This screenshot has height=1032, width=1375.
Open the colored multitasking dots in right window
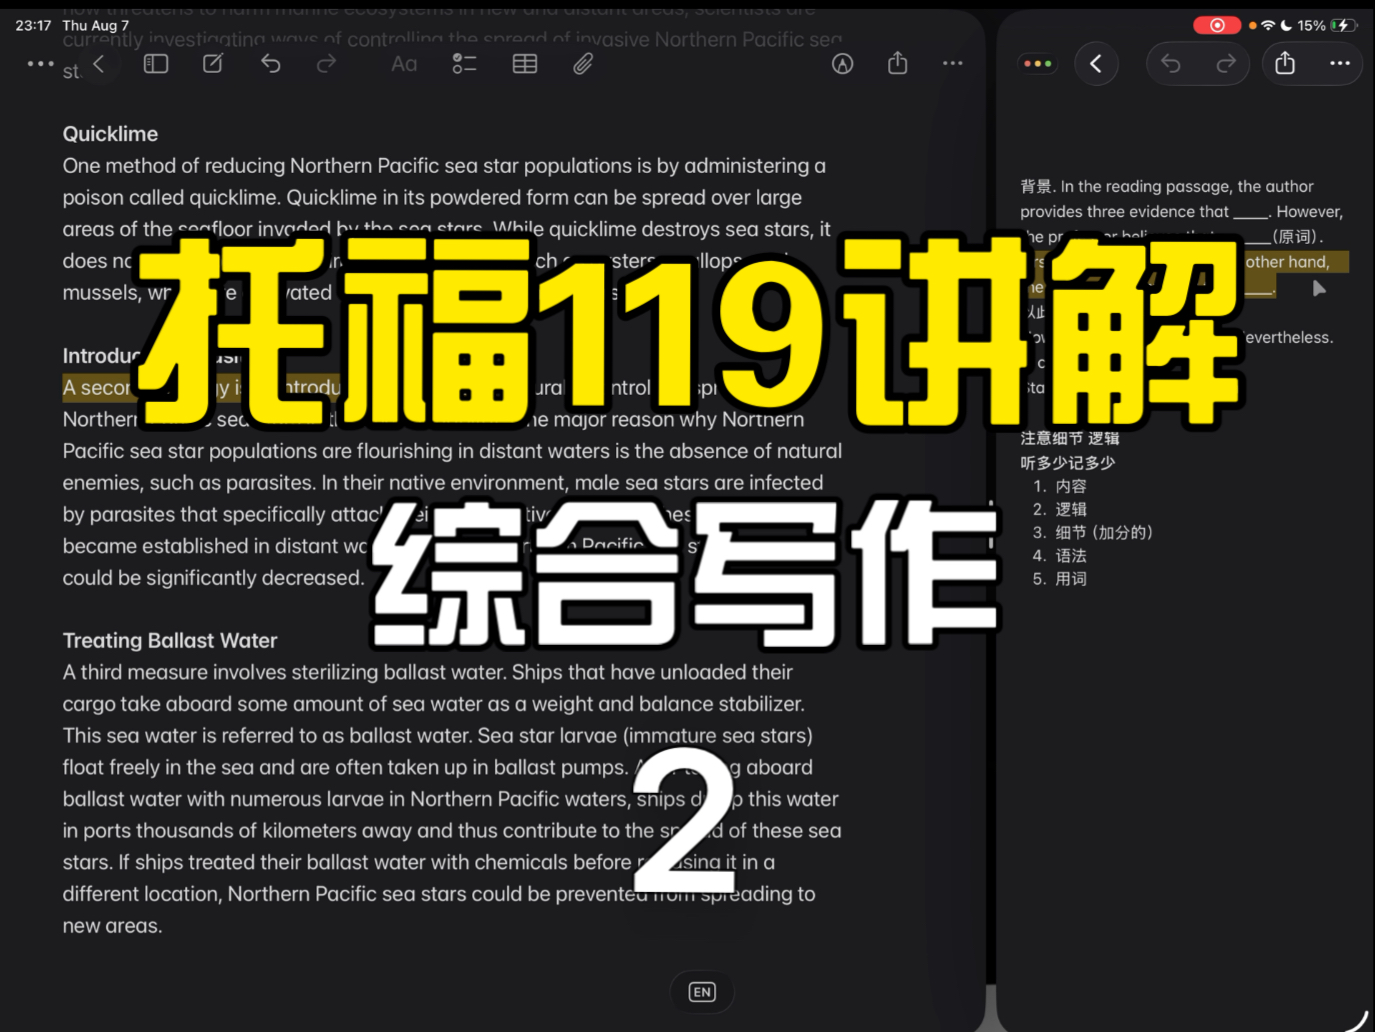click(x=1038, y=64)
